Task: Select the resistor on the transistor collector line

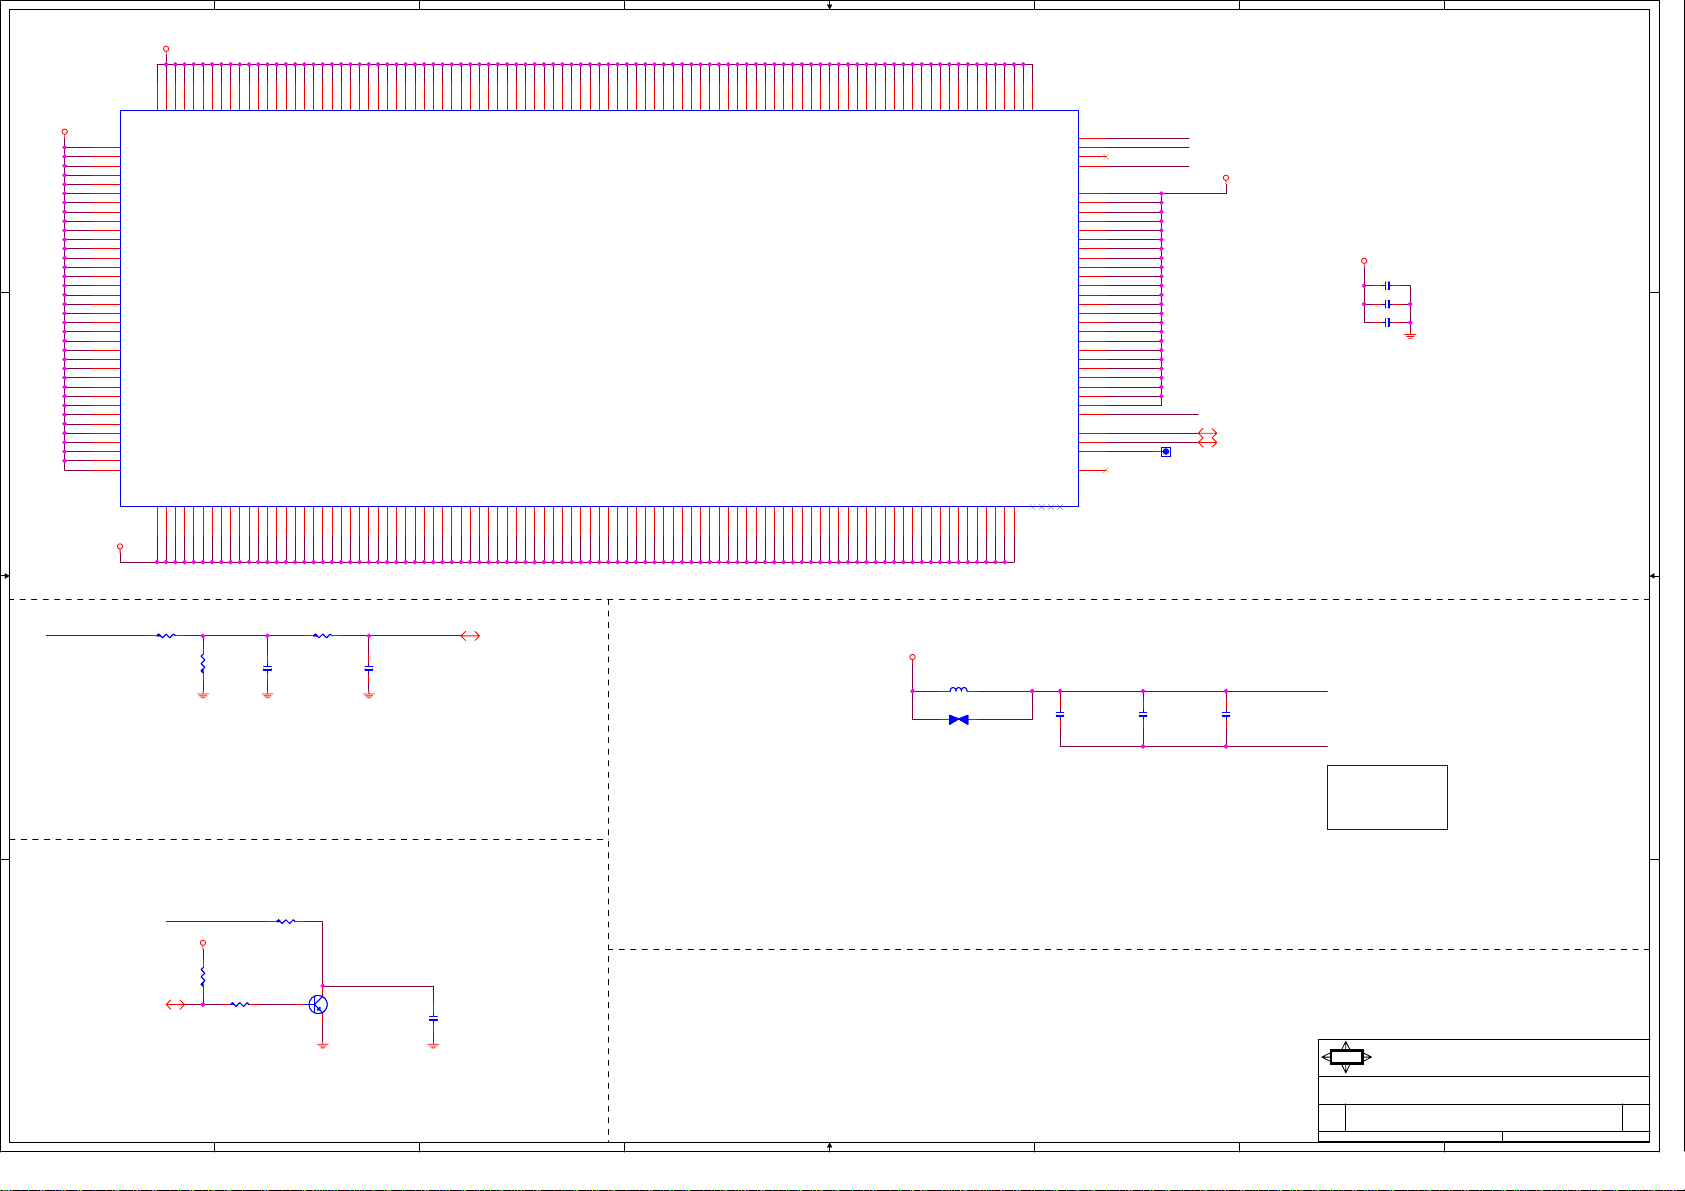Action: coord(286,921)
